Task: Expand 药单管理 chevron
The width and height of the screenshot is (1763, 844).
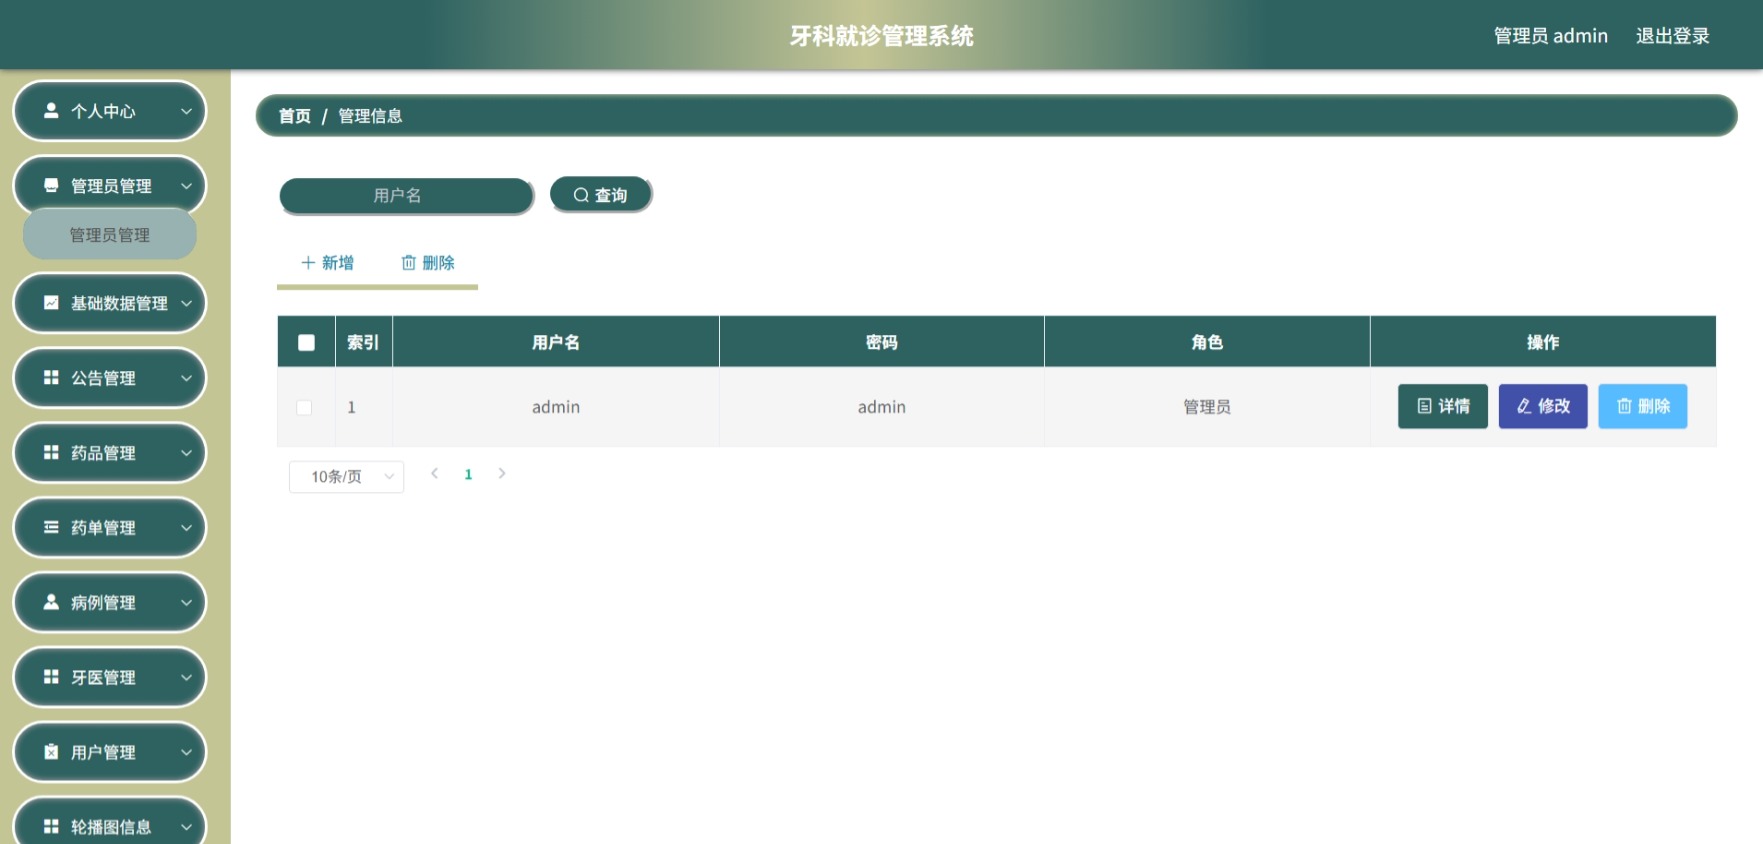Action: tap(186, 528)
